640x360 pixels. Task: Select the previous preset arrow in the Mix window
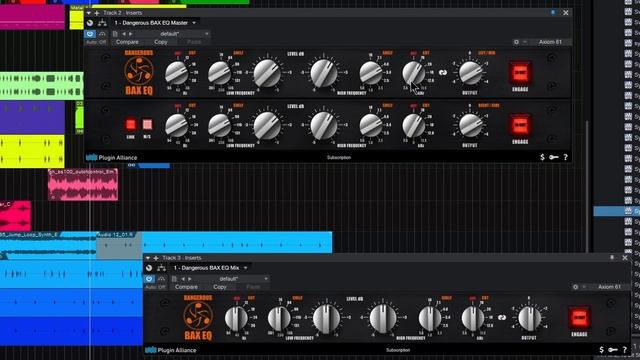183,279
